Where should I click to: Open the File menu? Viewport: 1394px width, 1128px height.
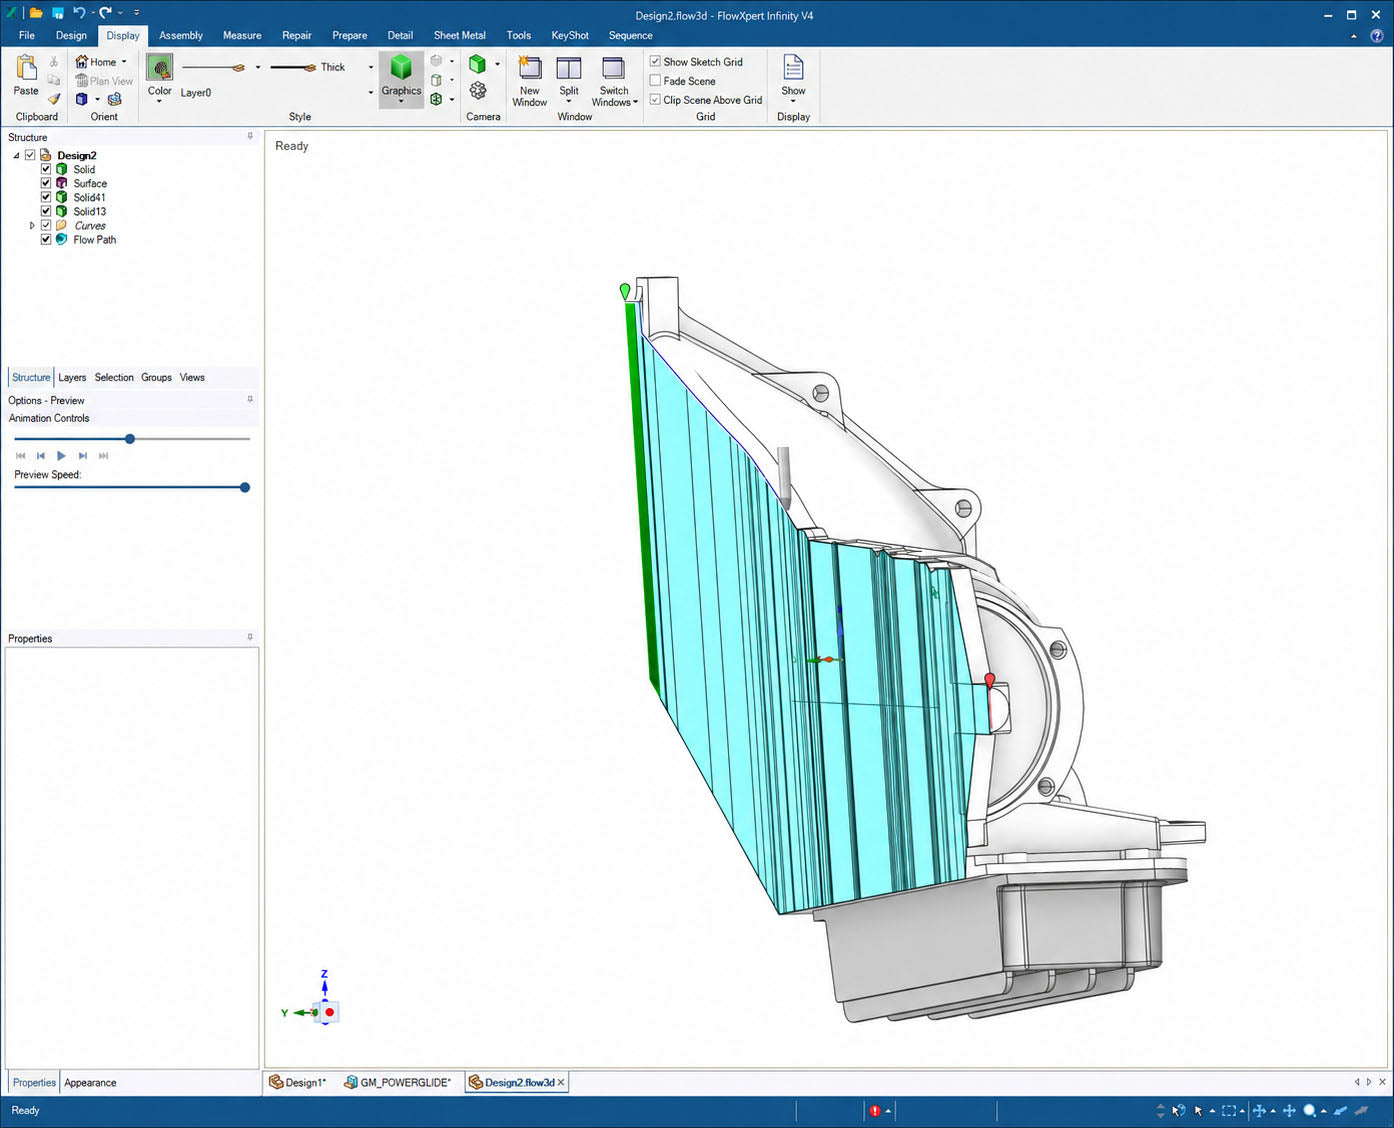pyautogui.click(x=27, y=35)
